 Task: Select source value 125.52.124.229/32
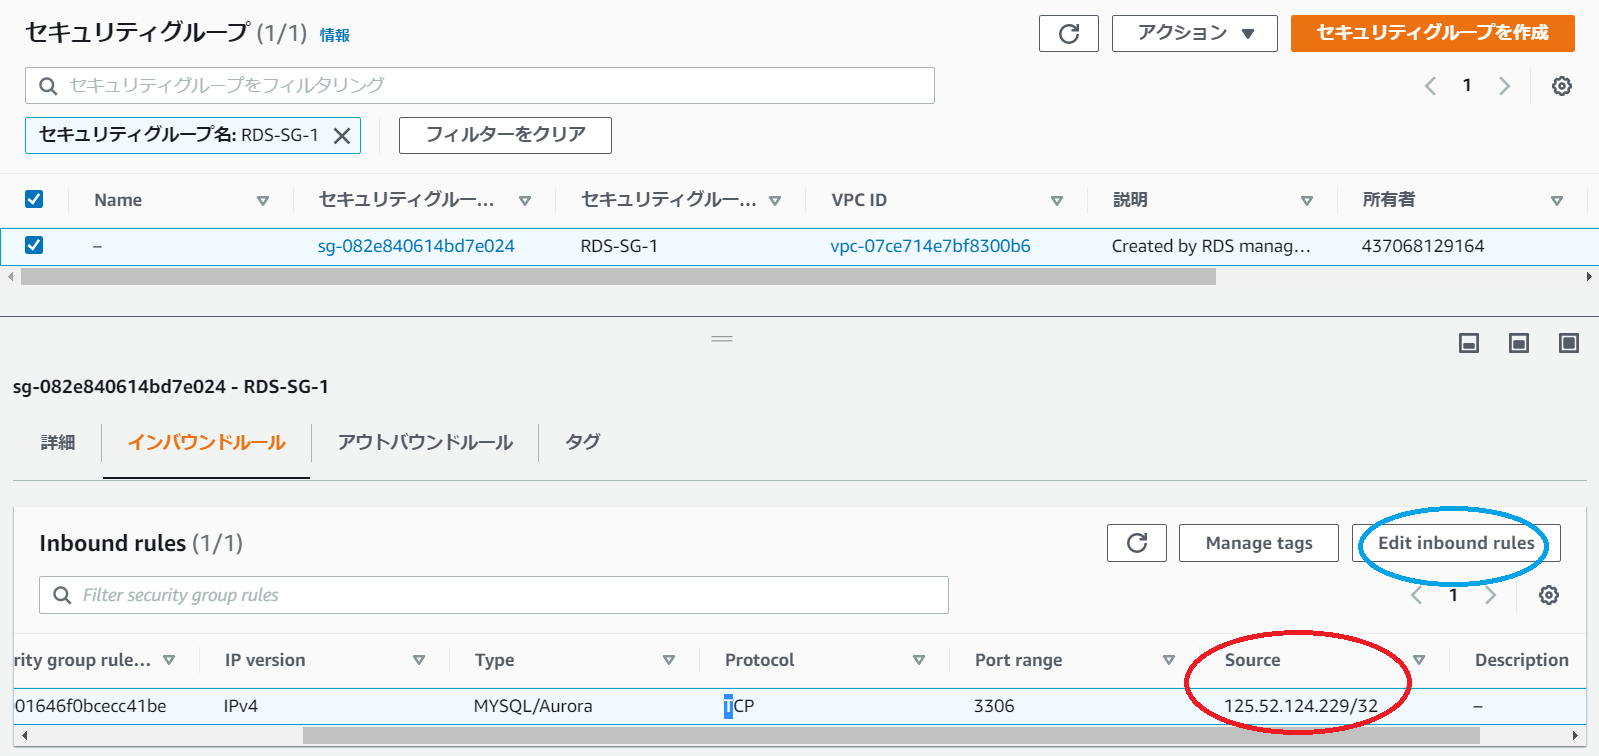[1300, 706]
